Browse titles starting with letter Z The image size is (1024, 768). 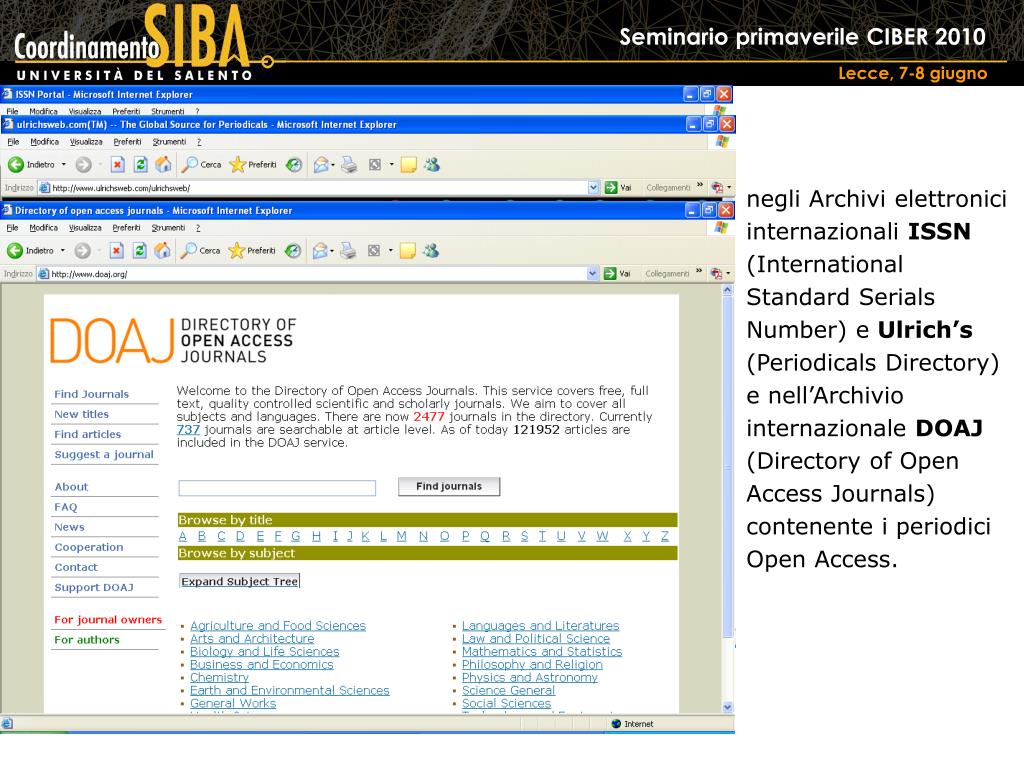click(x=665, y=536)
